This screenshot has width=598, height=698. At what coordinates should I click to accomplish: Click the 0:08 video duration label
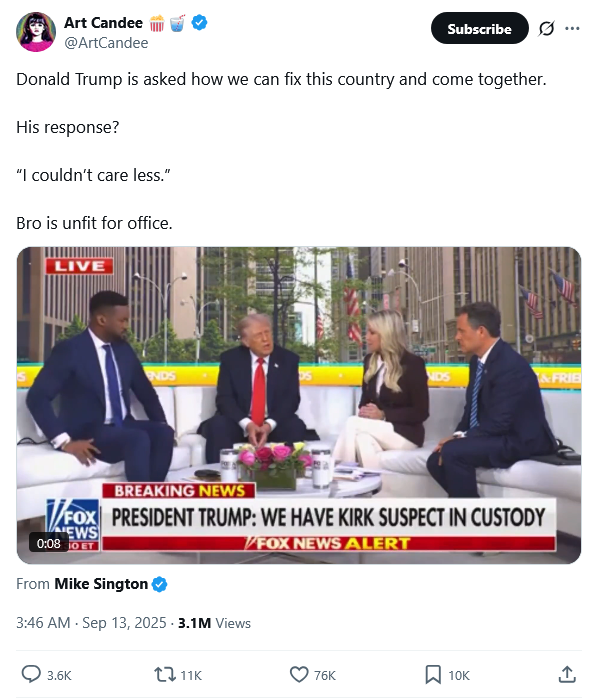coord(49,544)
